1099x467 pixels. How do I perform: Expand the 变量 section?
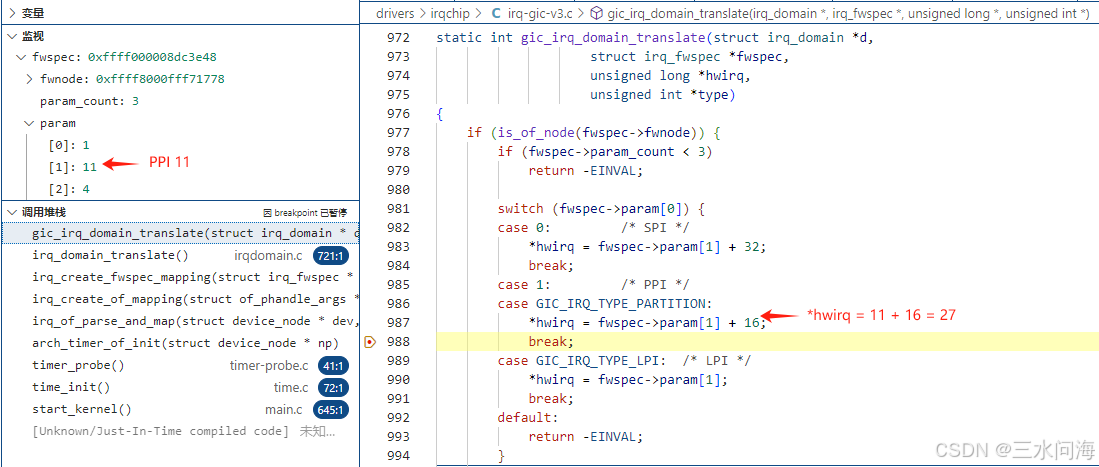pyautogui.click(x=13, y=13)
